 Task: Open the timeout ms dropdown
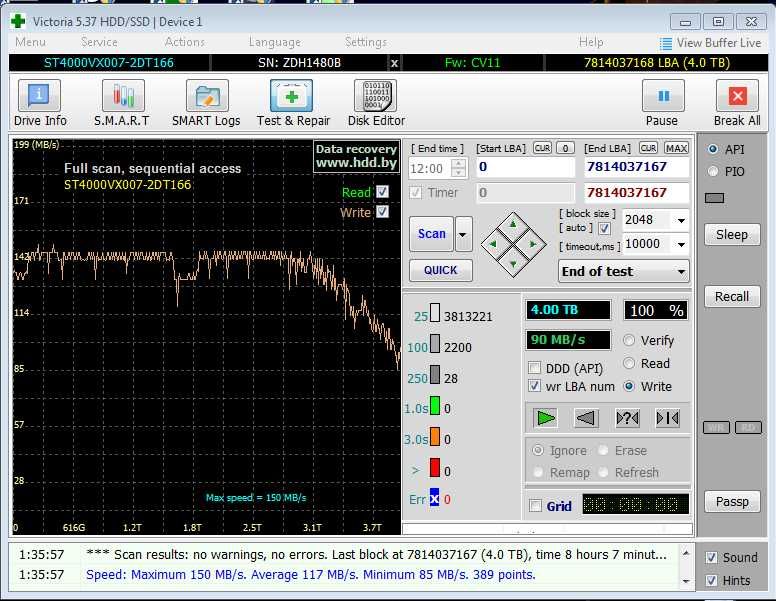680,244
